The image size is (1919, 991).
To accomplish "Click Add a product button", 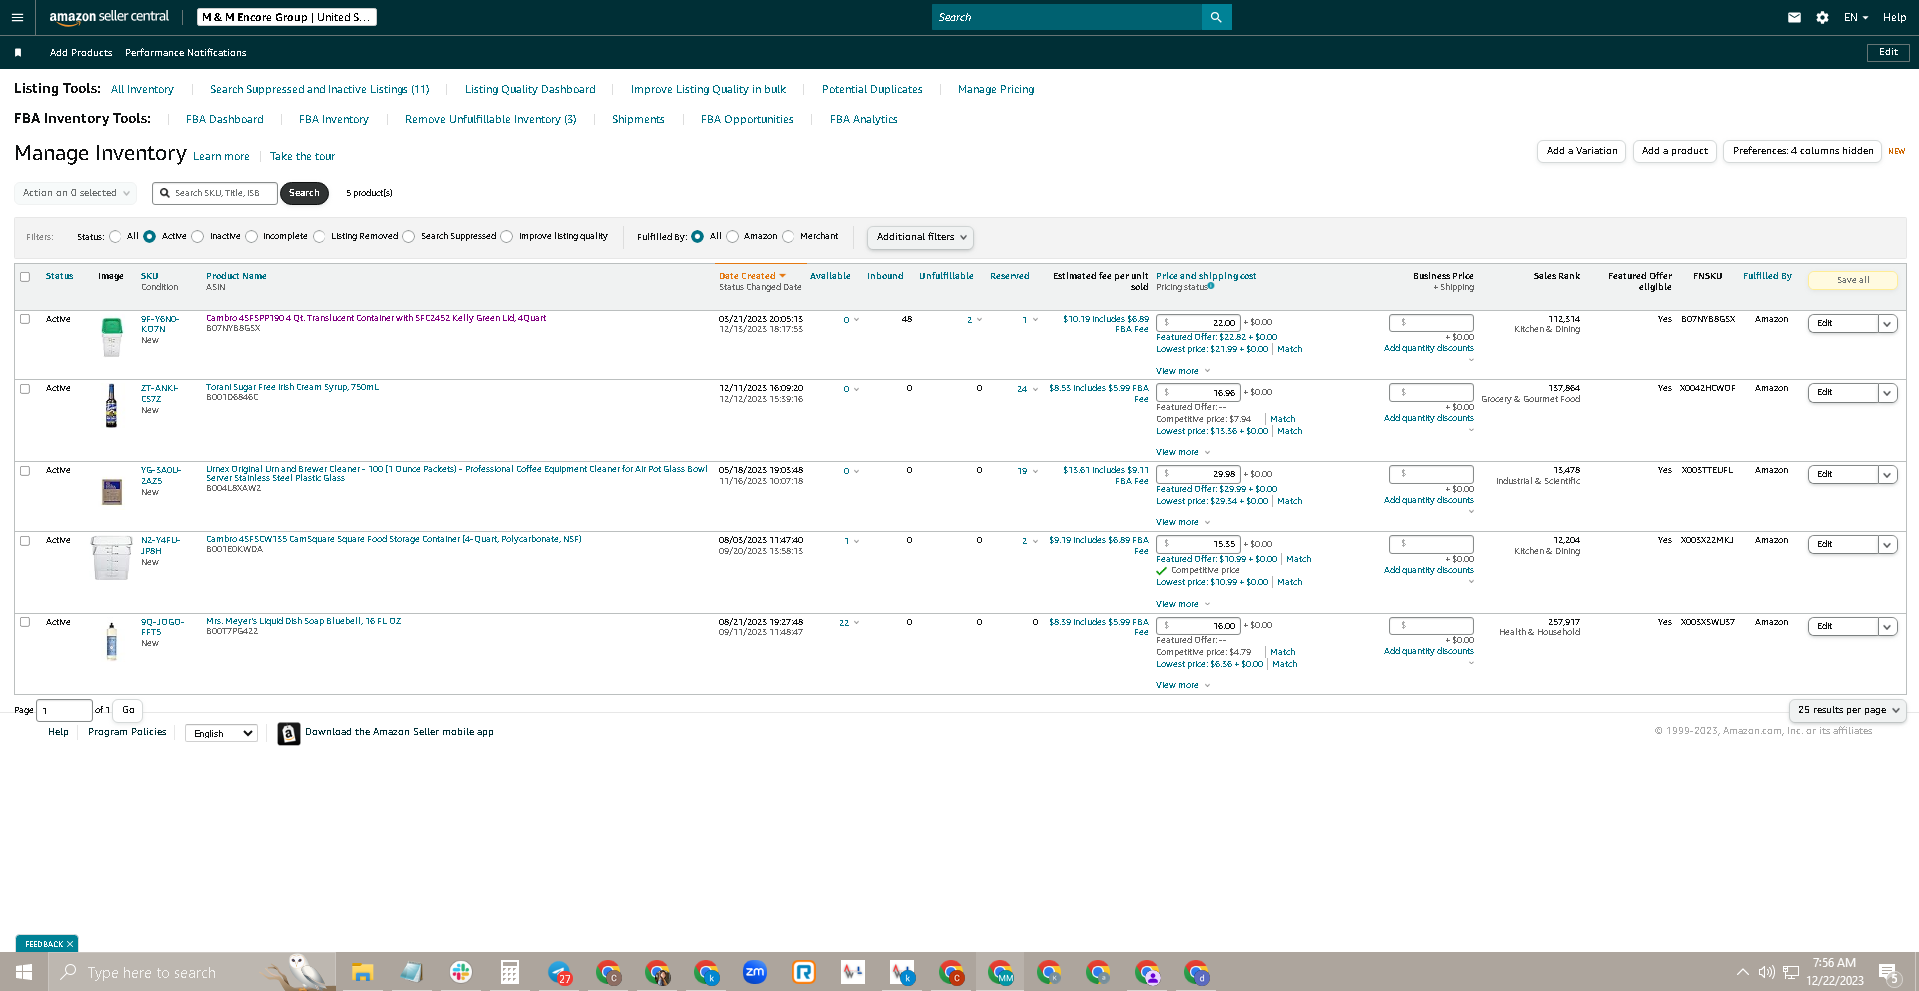I will [x=1675, y=151].
